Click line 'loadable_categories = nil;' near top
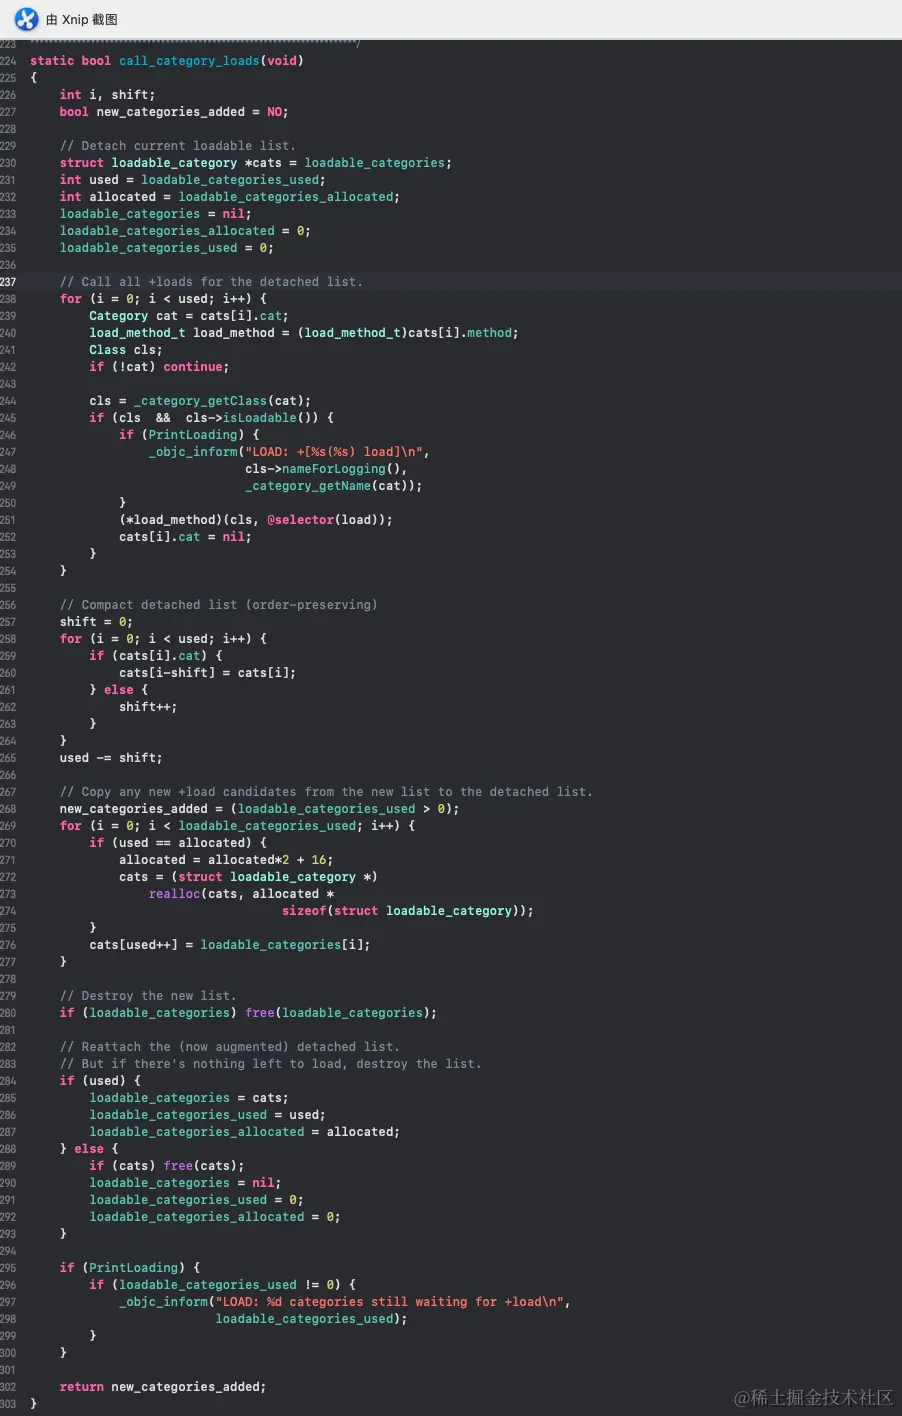 coord(156,214)
